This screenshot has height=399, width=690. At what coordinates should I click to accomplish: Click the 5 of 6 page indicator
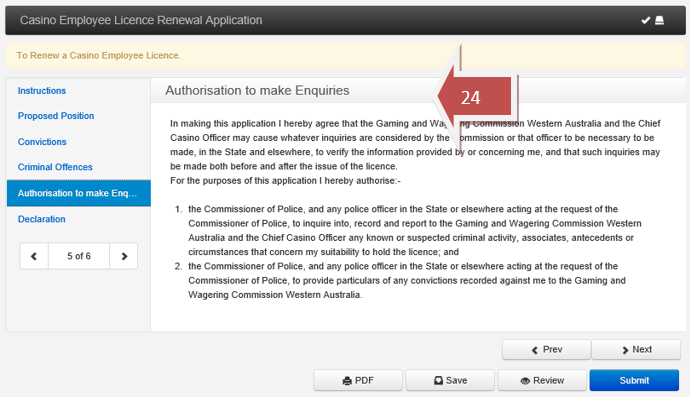point(79,256)
